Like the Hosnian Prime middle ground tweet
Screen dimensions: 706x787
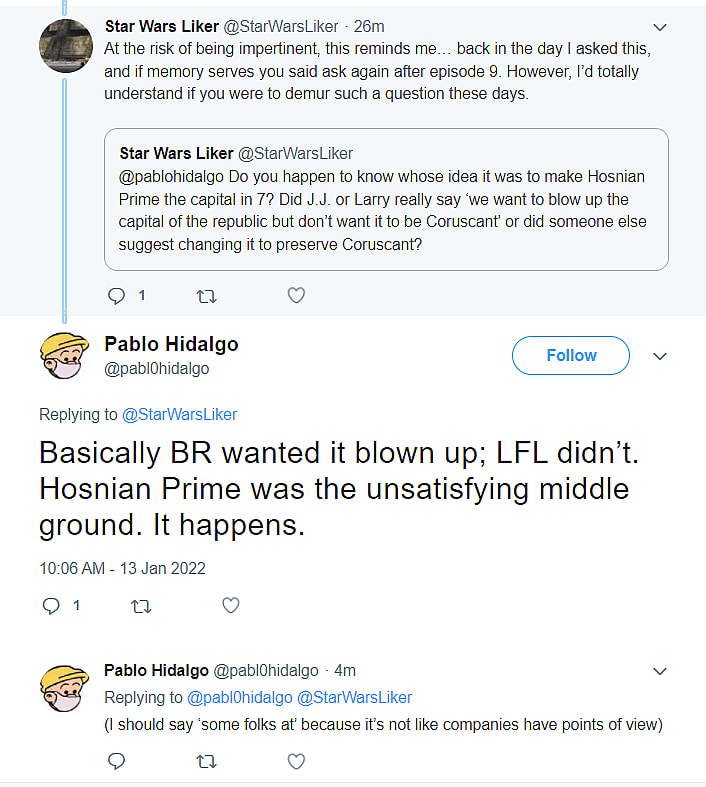[231, 605]
